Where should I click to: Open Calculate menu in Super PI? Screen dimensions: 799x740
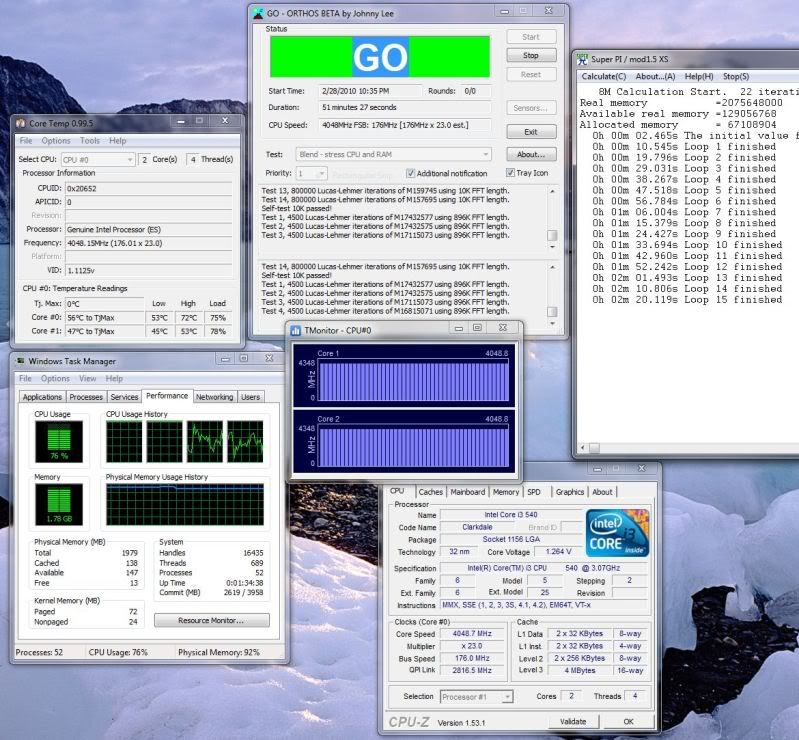tap(604, 76)
